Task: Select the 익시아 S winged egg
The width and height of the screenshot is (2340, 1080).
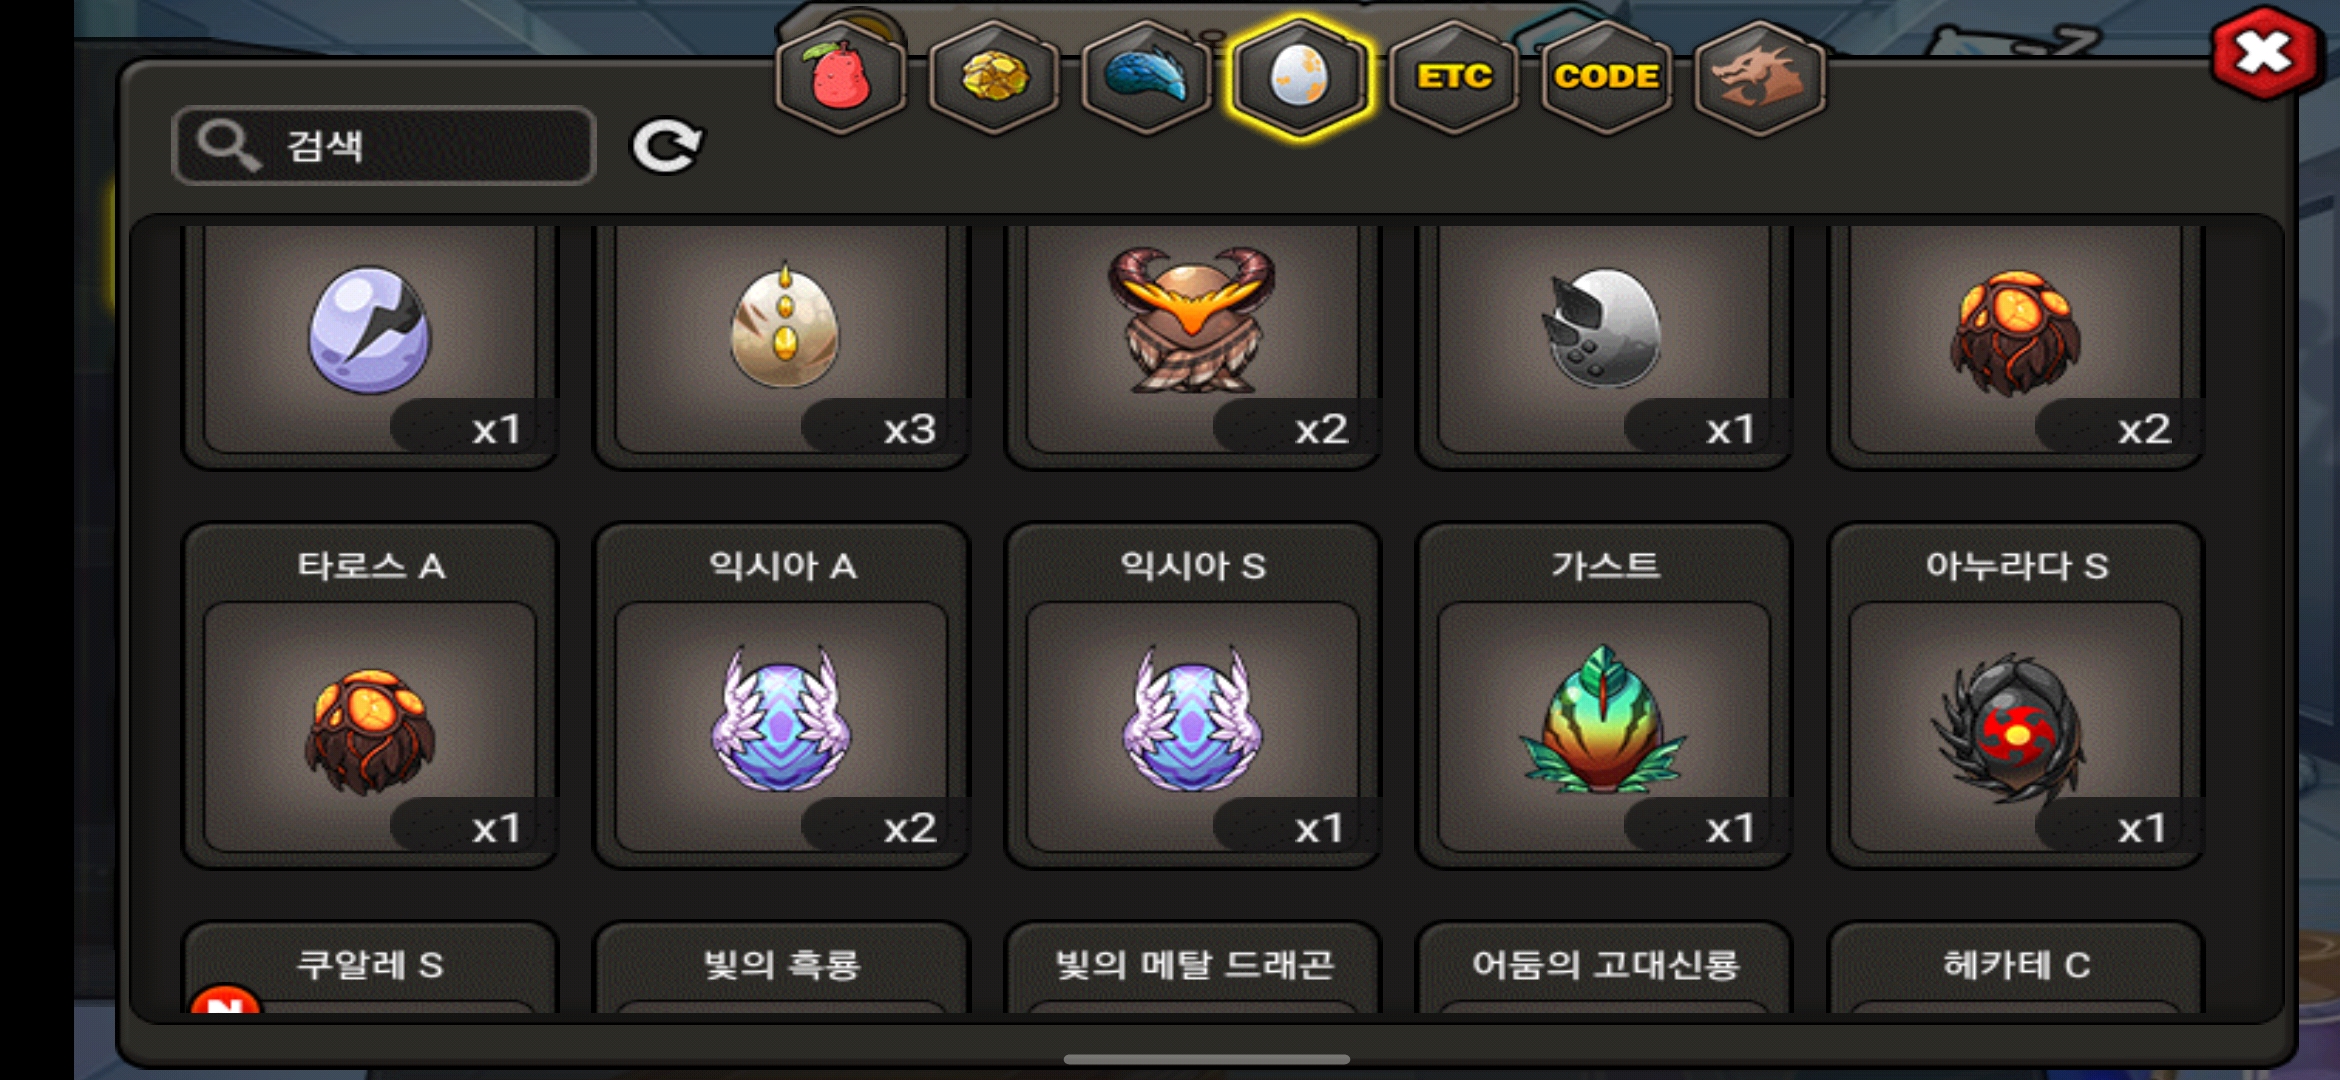Action: (x=1193, y=695)
